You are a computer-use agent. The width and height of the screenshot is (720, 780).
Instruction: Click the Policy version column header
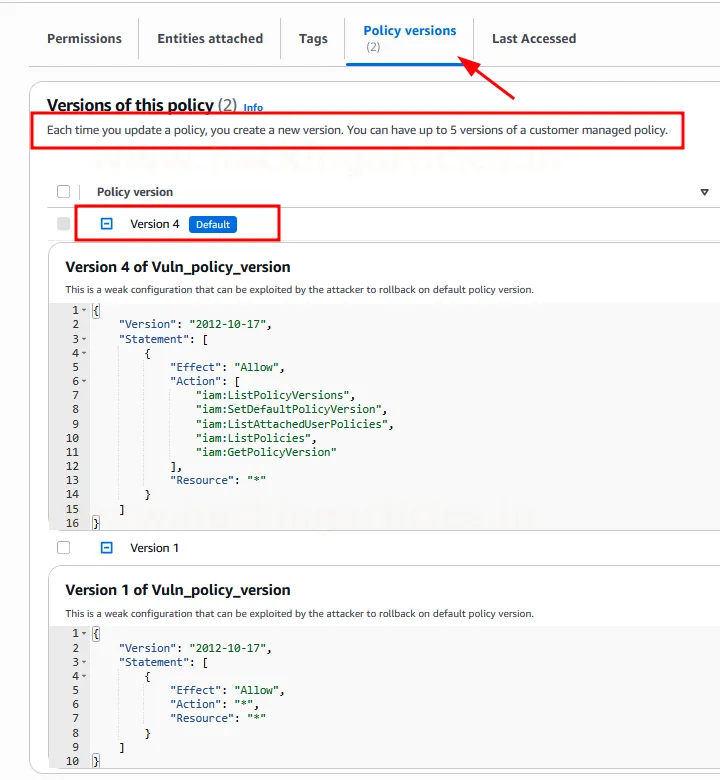point(135,192)
